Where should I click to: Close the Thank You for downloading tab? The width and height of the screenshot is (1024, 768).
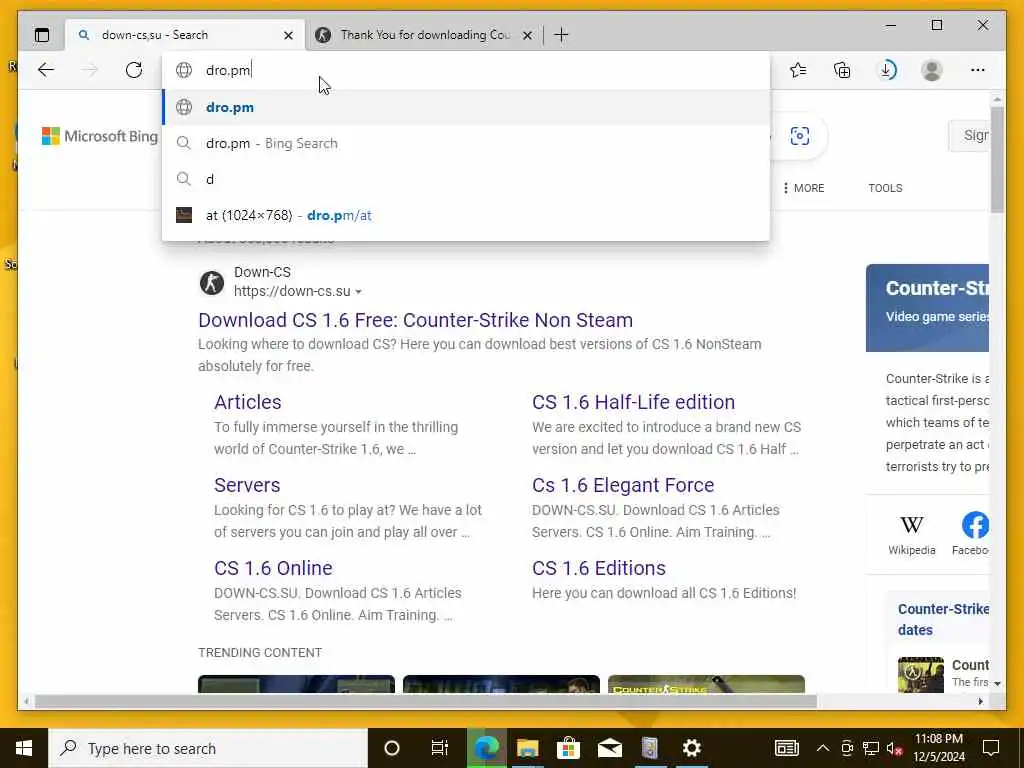point(528,35)
